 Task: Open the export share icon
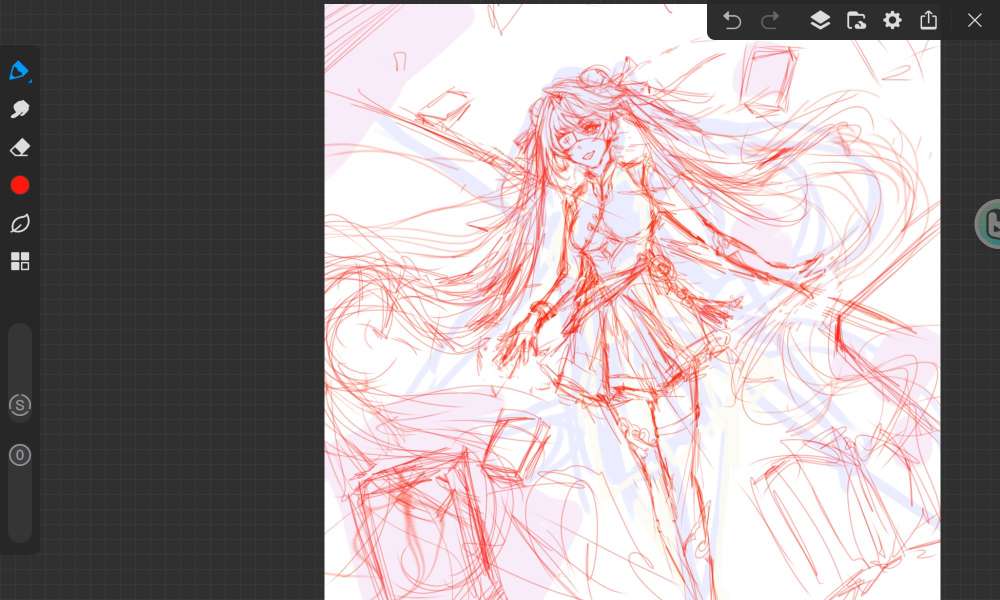point(929,20)
